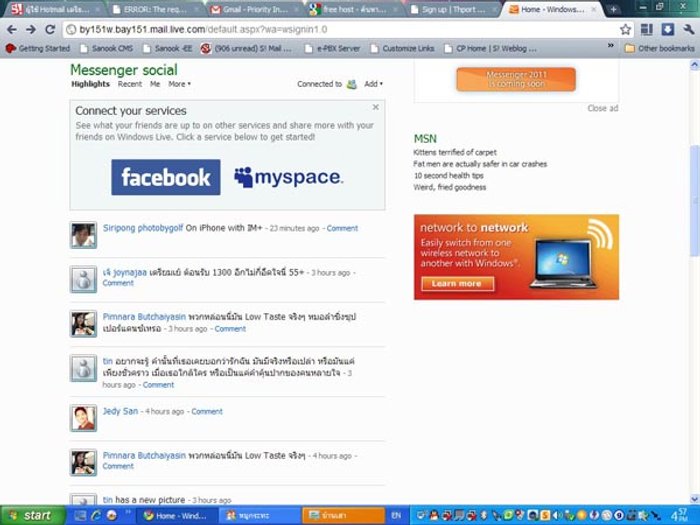
Task: Open the Windows Start menu
Action: (33, 516)
